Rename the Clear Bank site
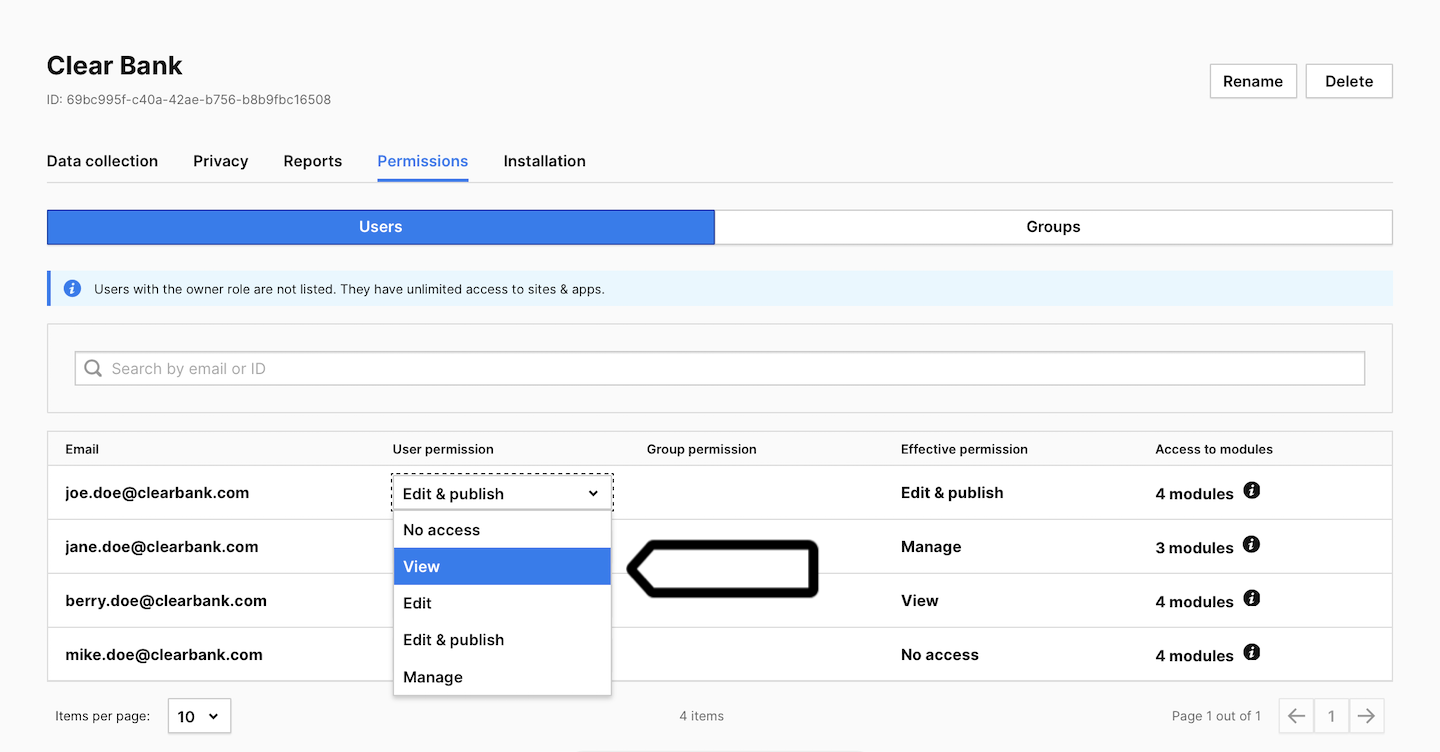 point(1253,81)
